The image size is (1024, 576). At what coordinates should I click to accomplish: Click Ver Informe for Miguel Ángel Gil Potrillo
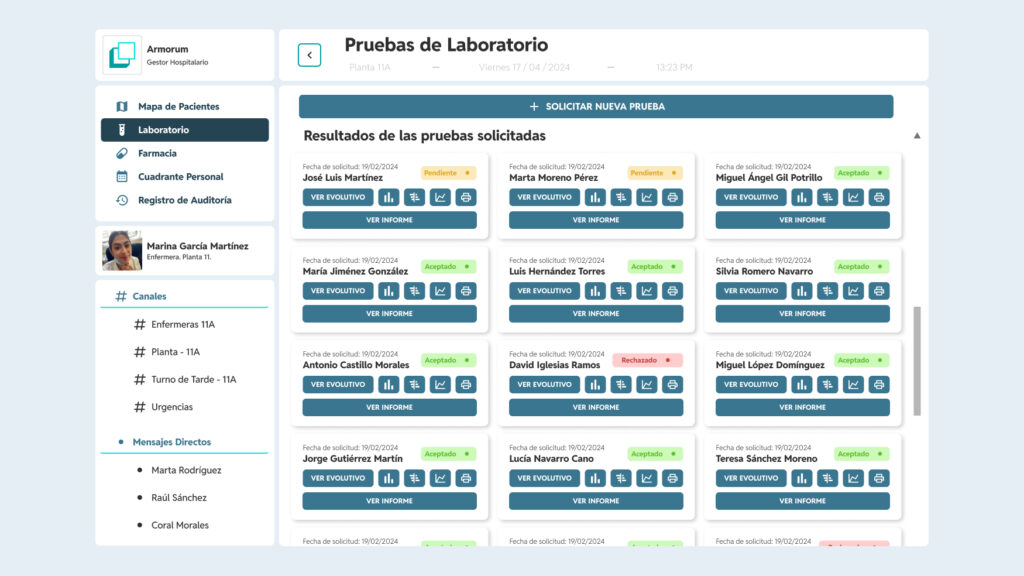coord(803,220)
